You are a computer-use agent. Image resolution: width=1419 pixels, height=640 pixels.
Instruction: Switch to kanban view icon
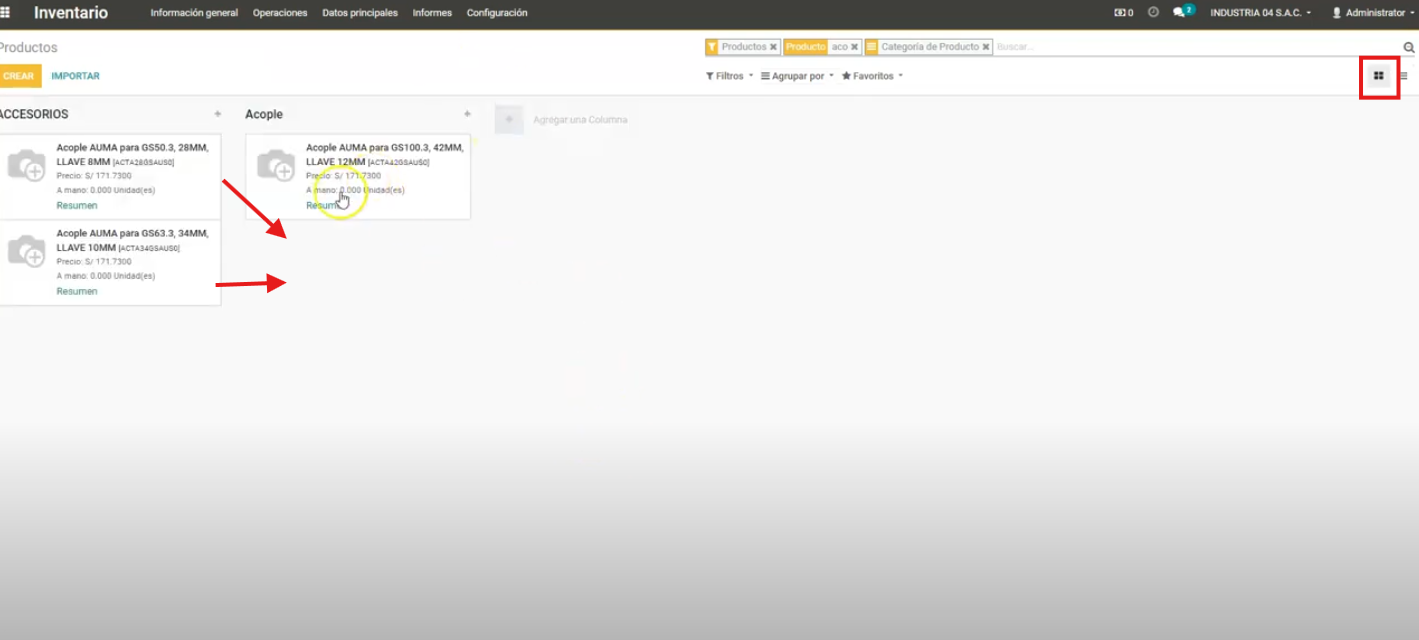(1378, 76)
